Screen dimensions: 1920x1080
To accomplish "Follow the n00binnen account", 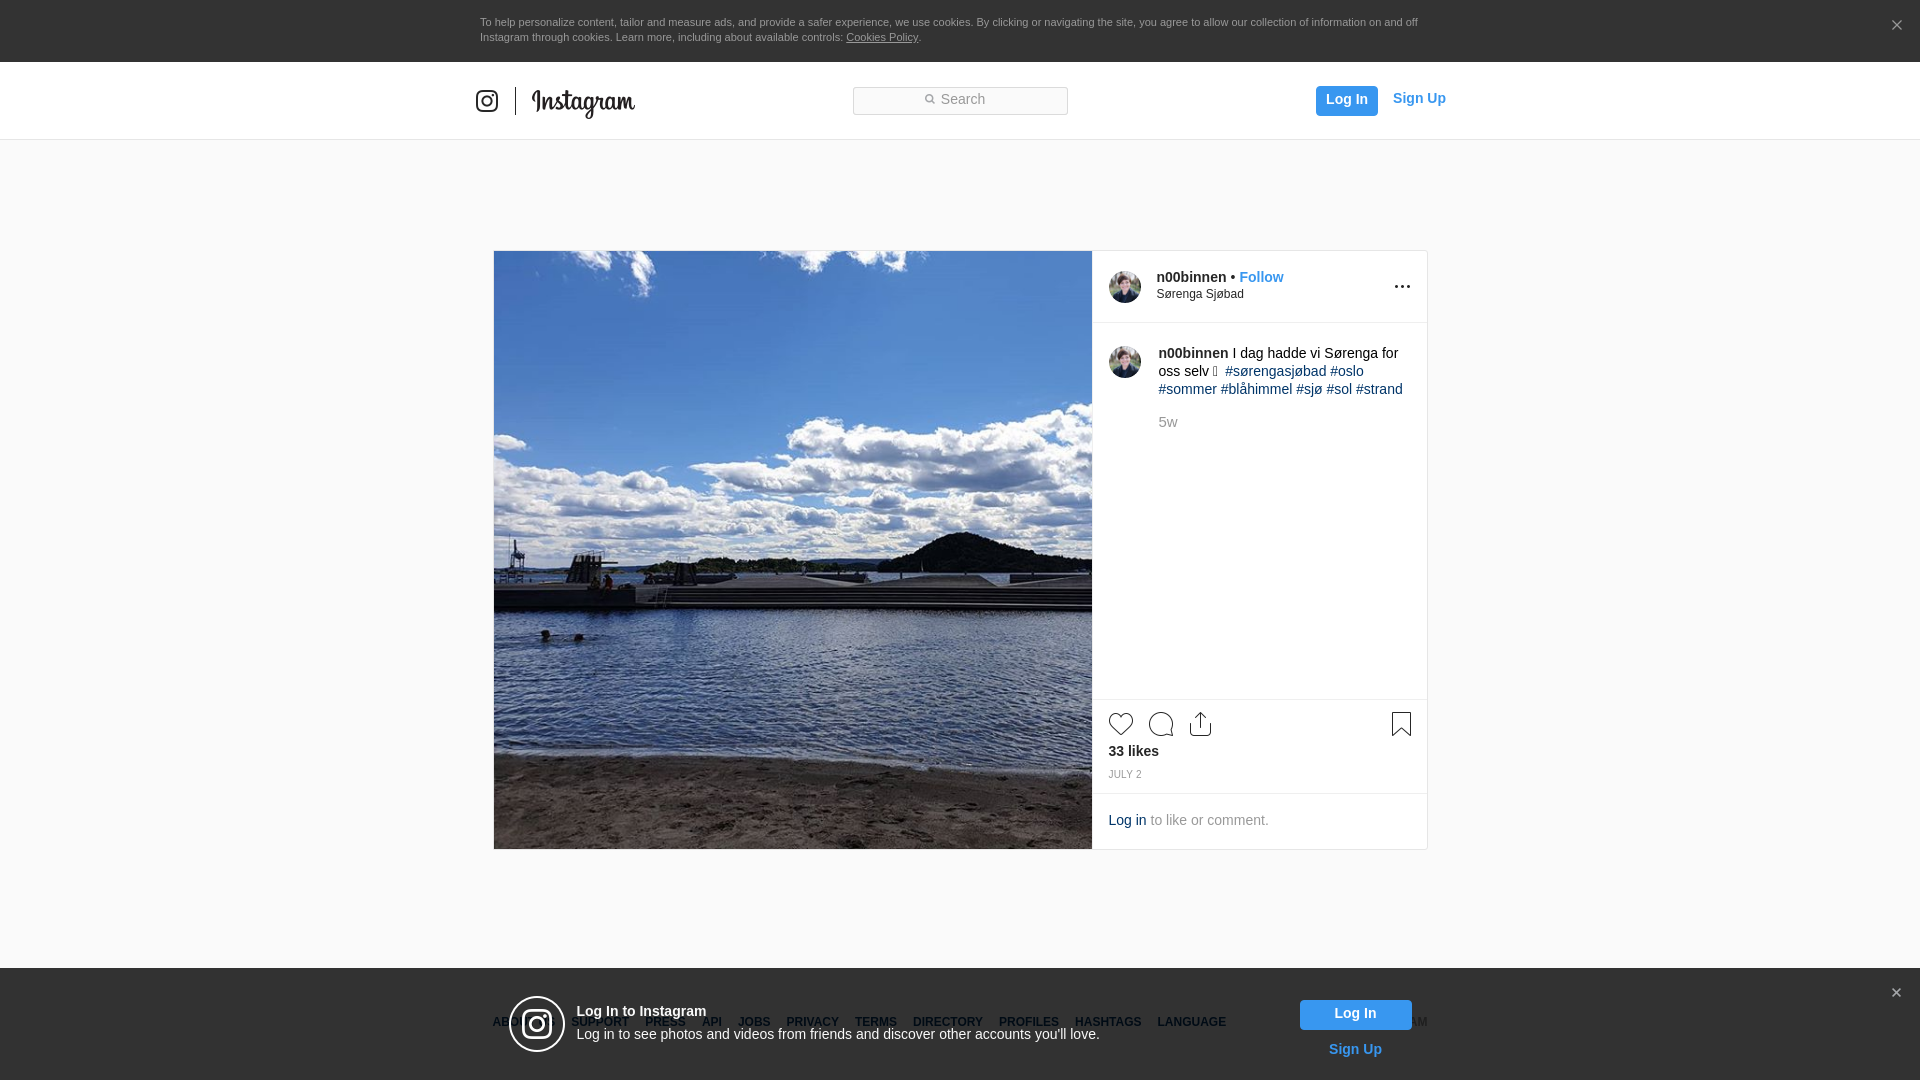I will point(1261,277).
